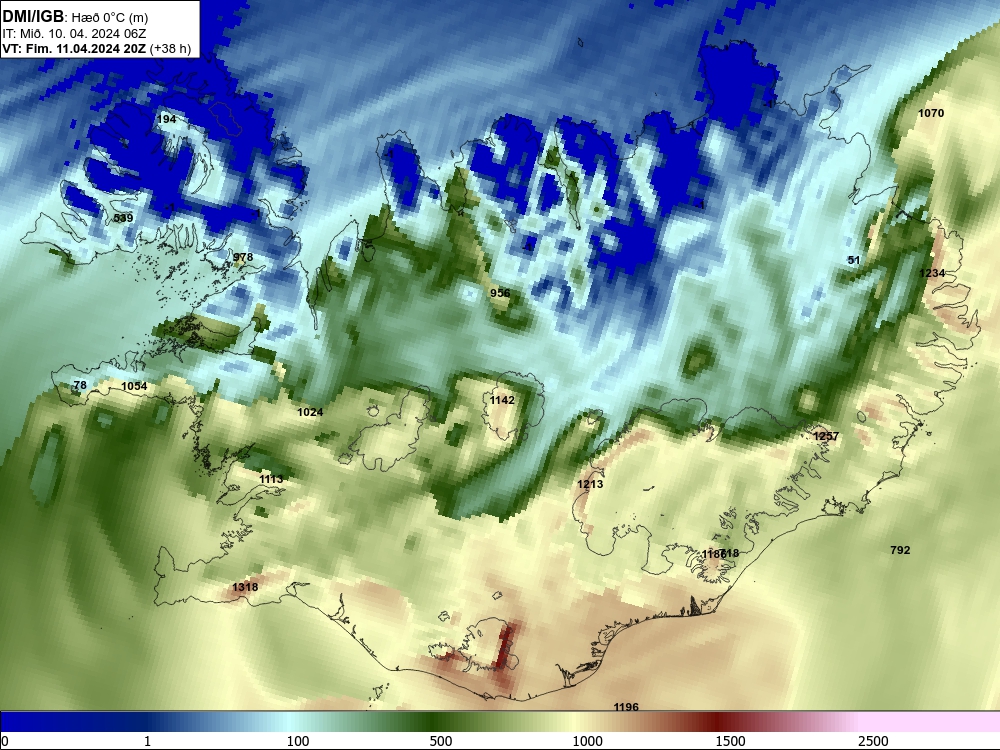The height and width of the screenshot is (750, 1000).
Task: Click the 0 label on the color scale
Action: 5,741
